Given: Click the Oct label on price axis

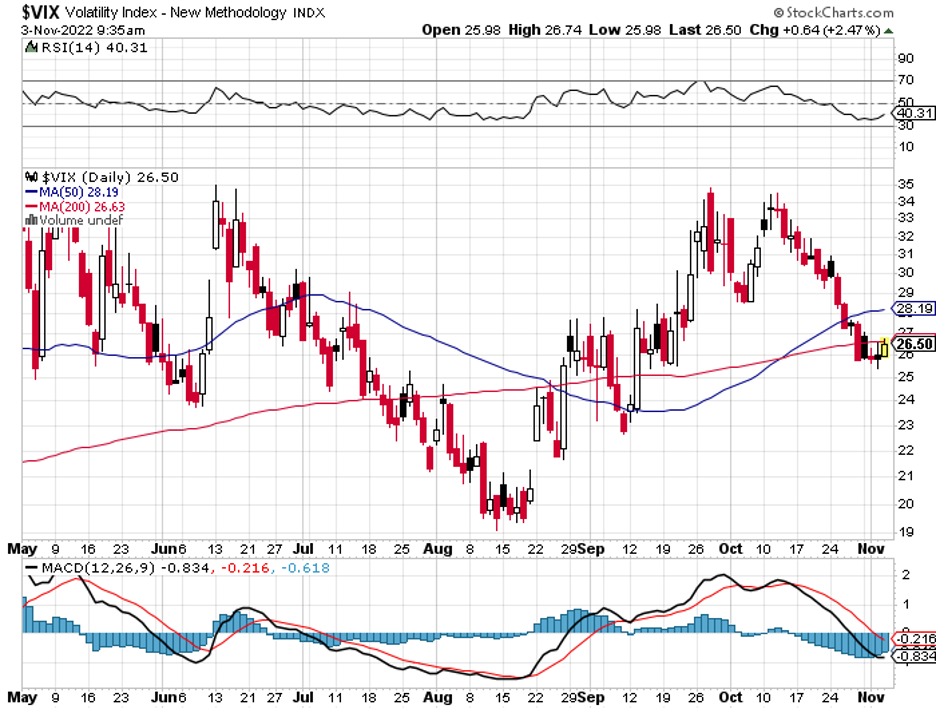Looking at the screenshot, I should pos(730,549).
